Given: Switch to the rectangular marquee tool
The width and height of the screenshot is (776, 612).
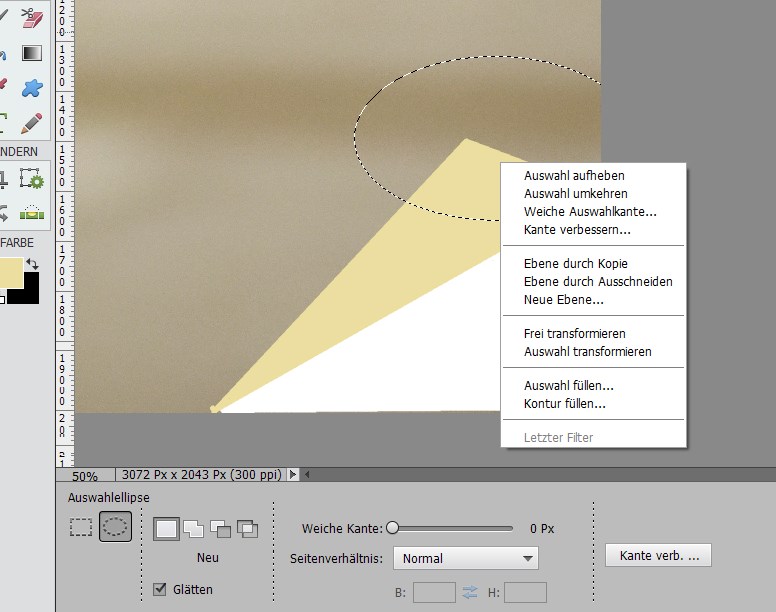Looking at the screenshot, I should click(x=81, y=527).
